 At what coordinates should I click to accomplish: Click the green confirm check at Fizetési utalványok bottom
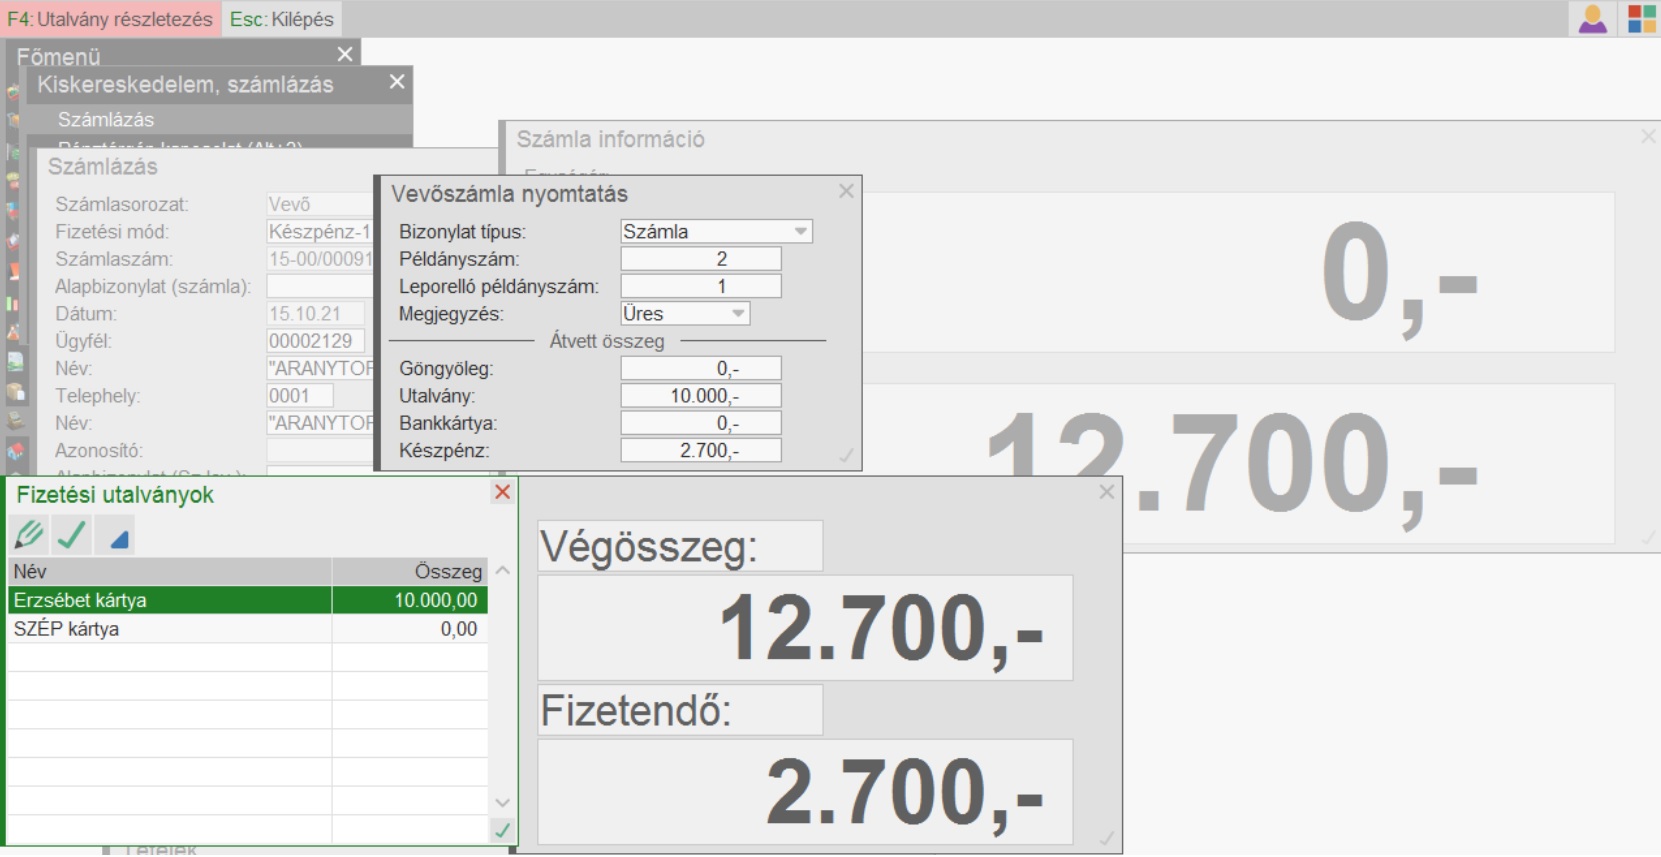tap(503, 830)
